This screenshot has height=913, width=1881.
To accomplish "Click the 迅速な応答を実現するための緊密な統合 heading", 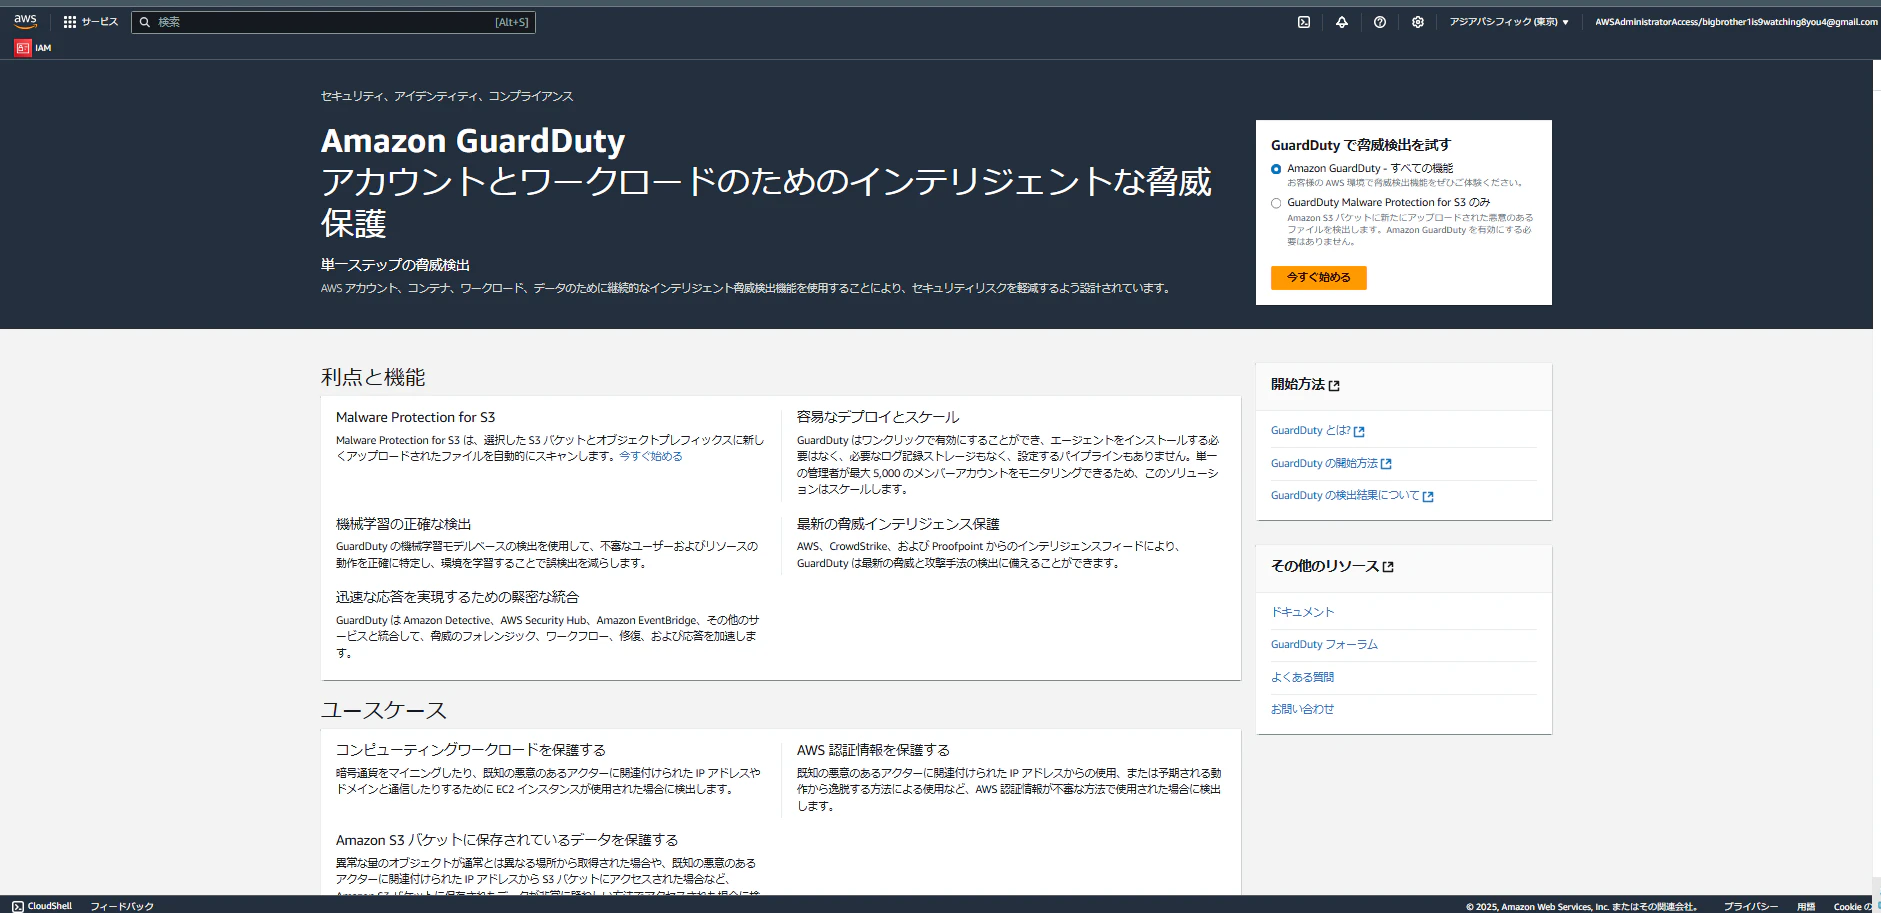I will click(x=457, y=597).
